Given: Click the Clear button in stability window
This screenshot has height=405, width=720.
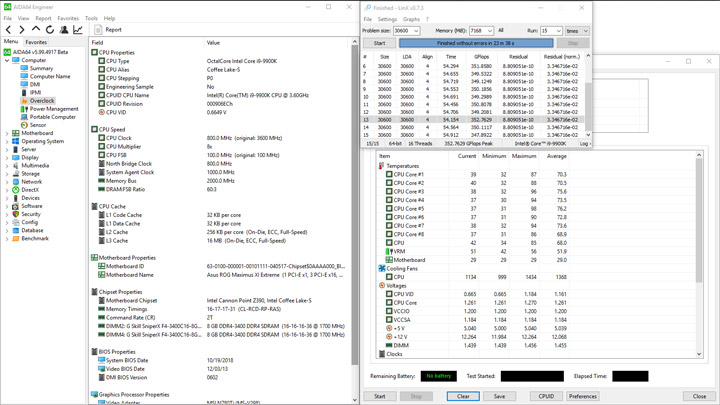Looking at the screenshot, I should [x=463, y=396].
